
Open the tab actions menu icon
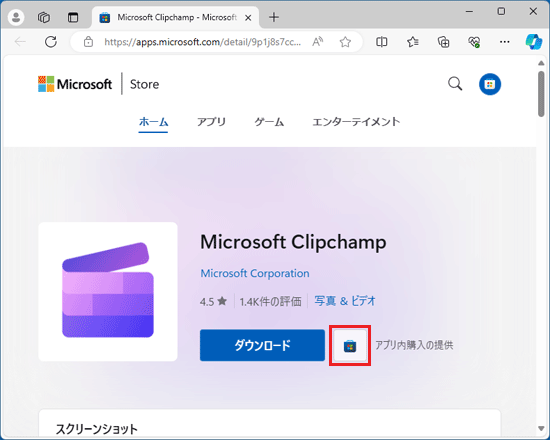(73, 17)
